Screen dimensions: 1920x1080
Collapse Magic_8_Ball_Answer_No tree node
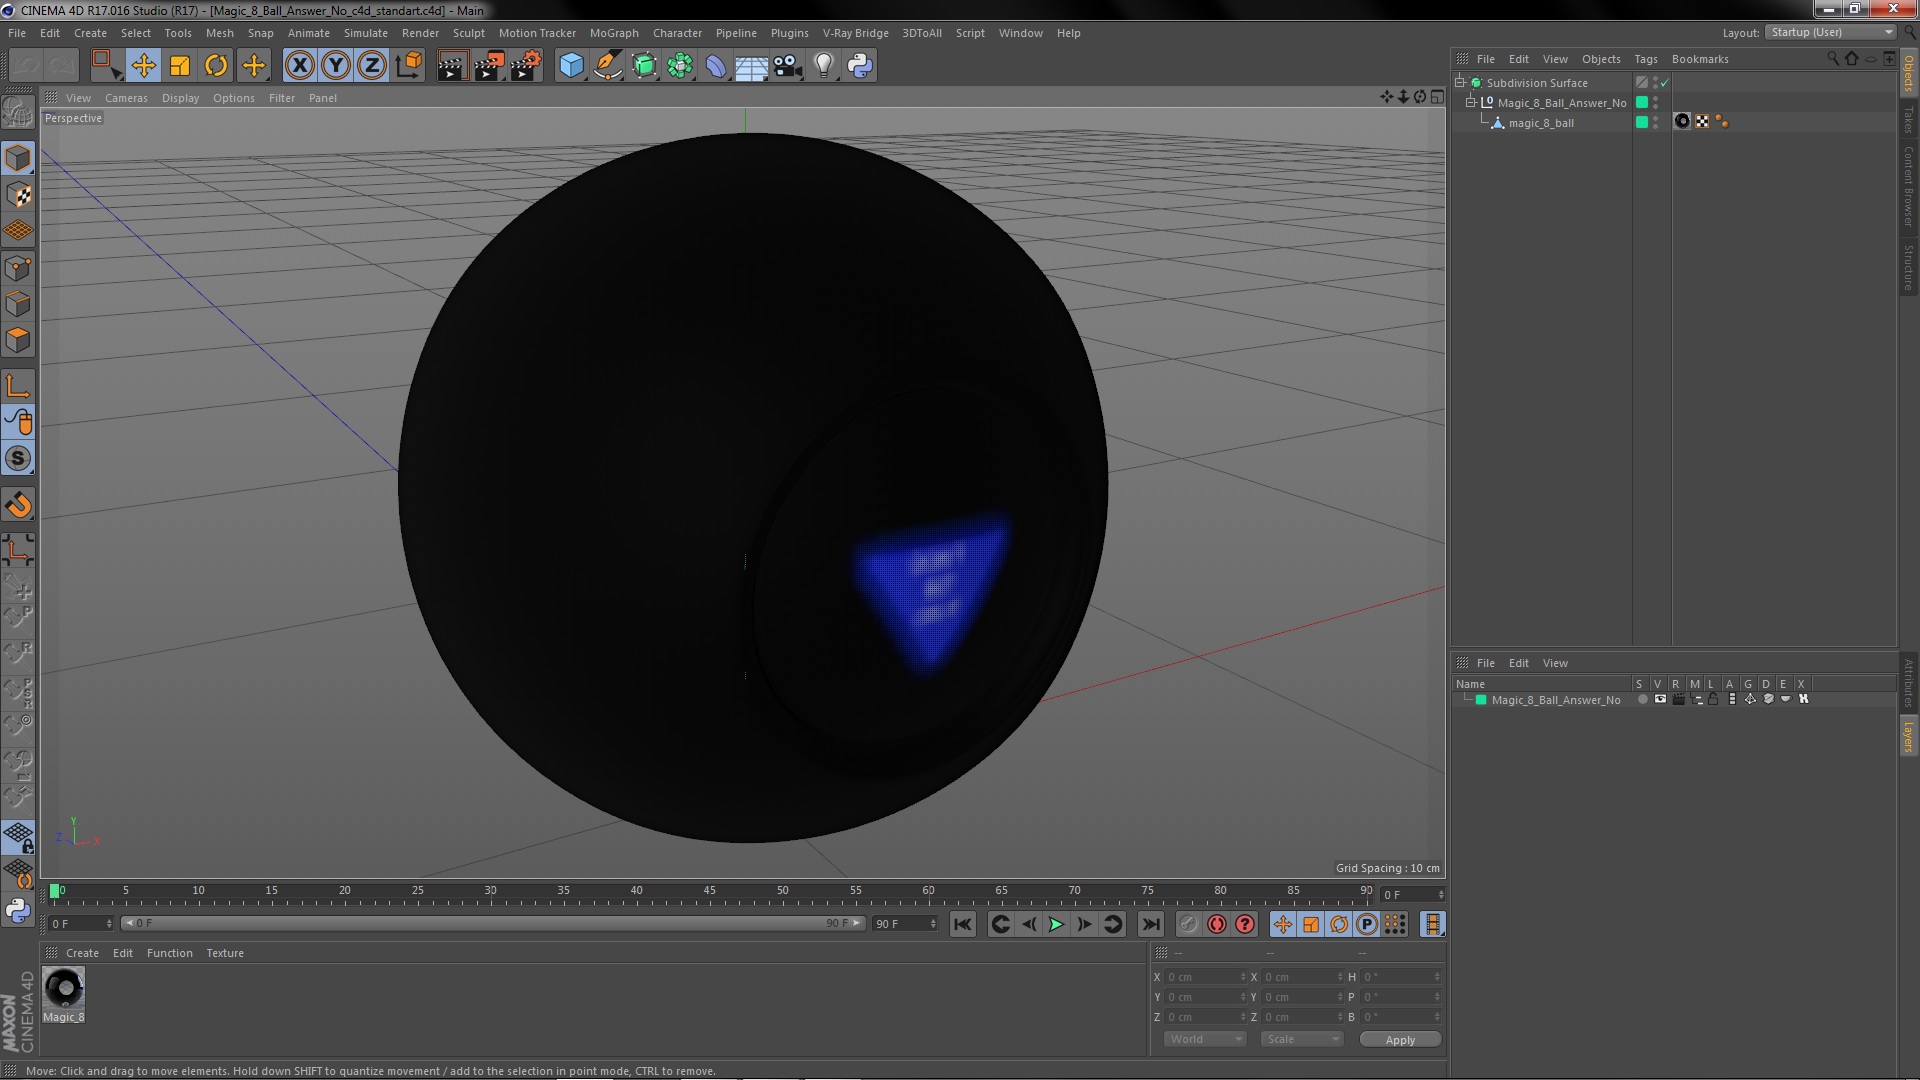(1471, 103)
